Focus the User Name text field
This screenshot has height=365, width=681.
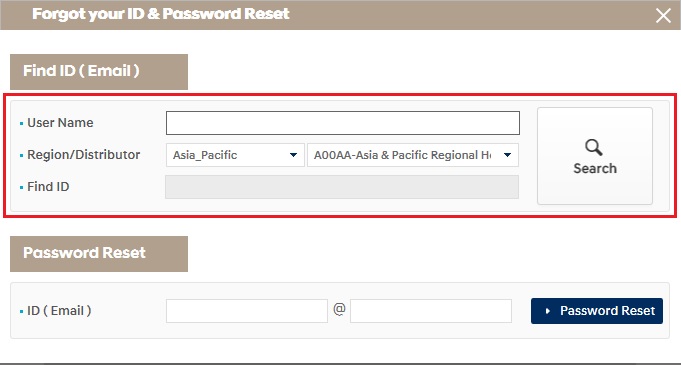[343, 123]
